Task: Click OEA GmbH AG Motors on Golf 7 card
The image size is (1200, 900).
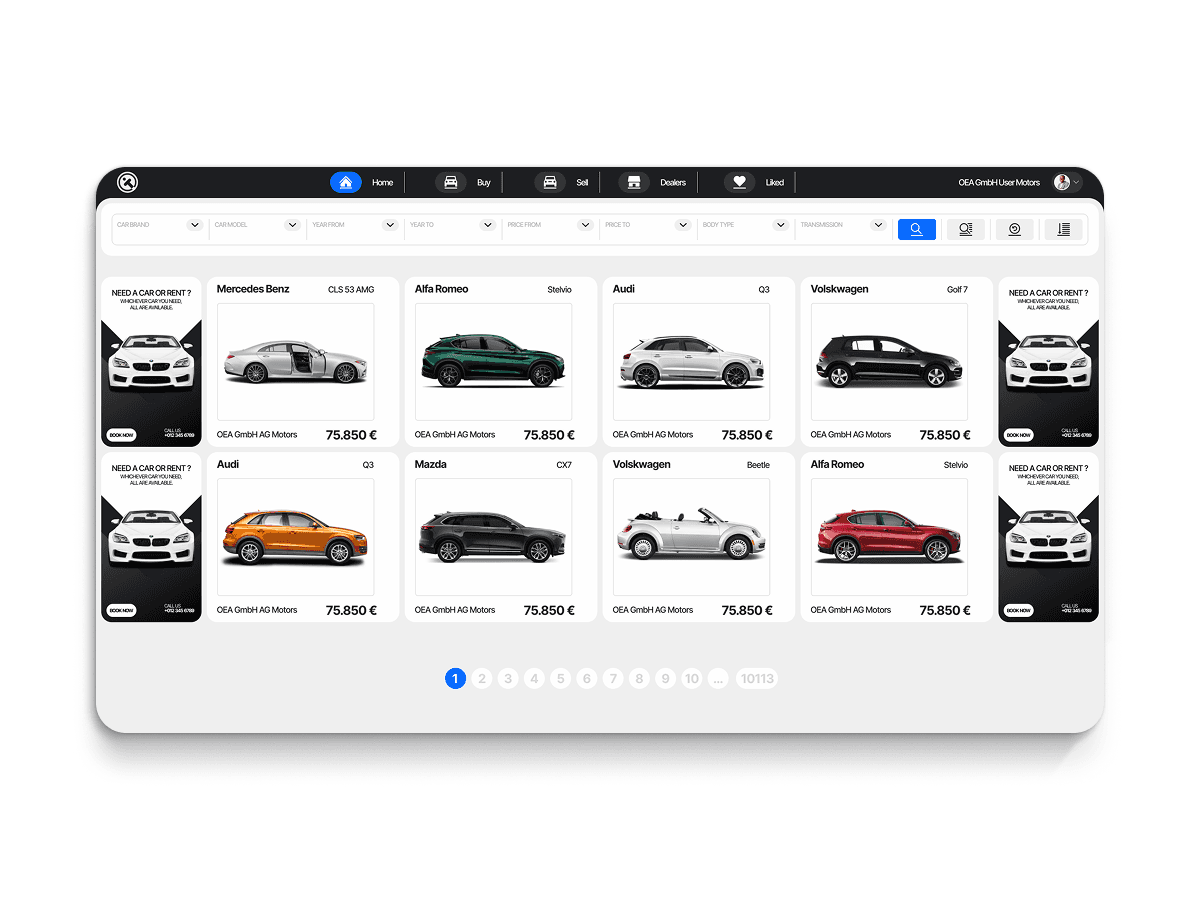Action: point(851,435)
